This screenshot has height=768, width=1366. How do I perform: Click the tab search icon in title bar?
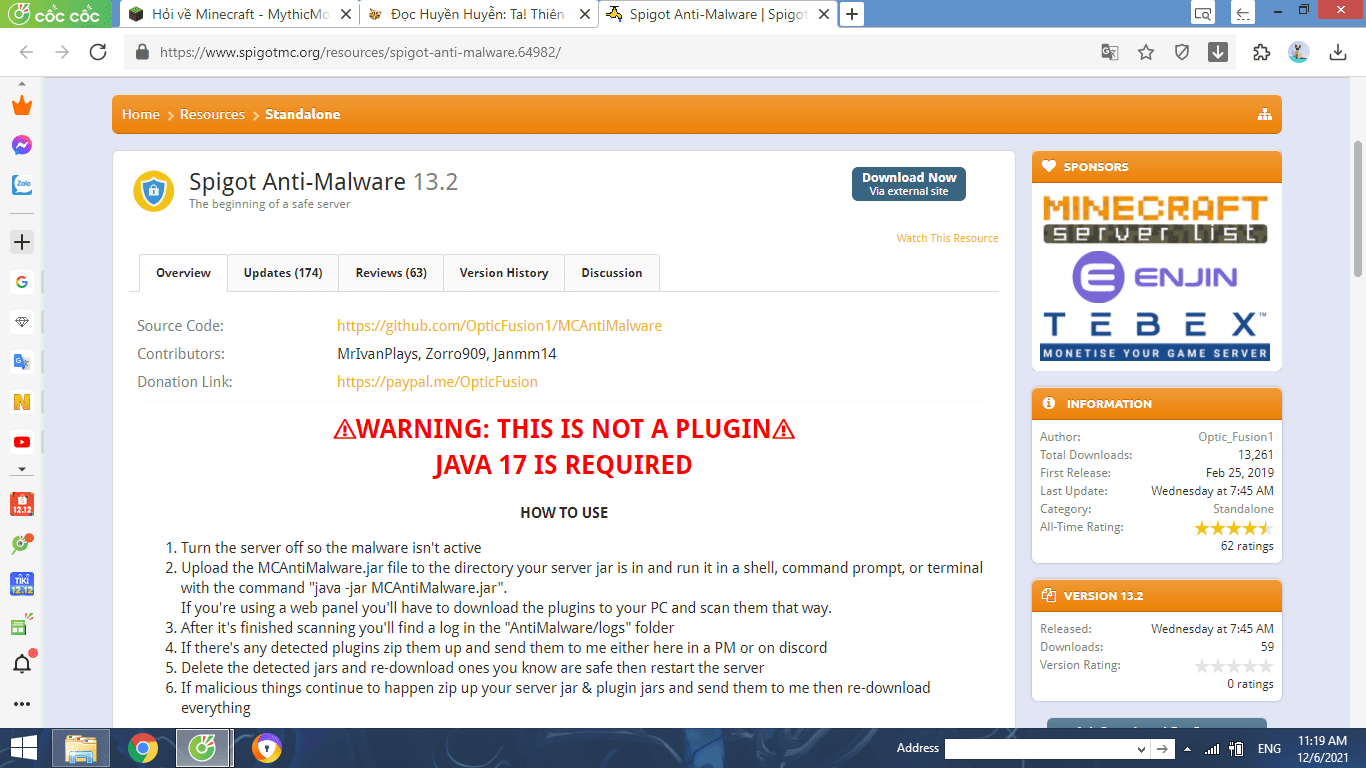pos(1203,14)
